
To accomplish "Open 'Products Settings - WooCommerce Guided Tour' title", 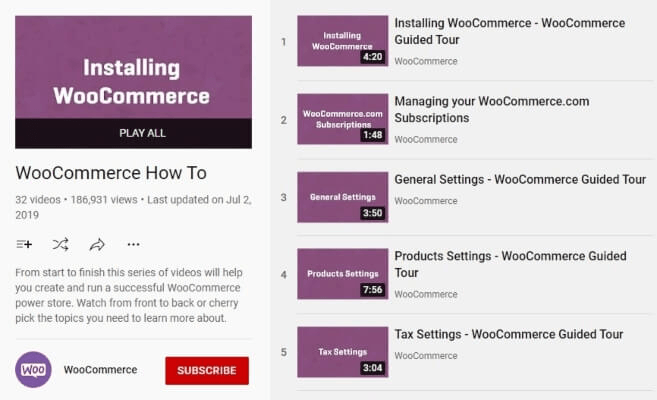I will 510,264.
